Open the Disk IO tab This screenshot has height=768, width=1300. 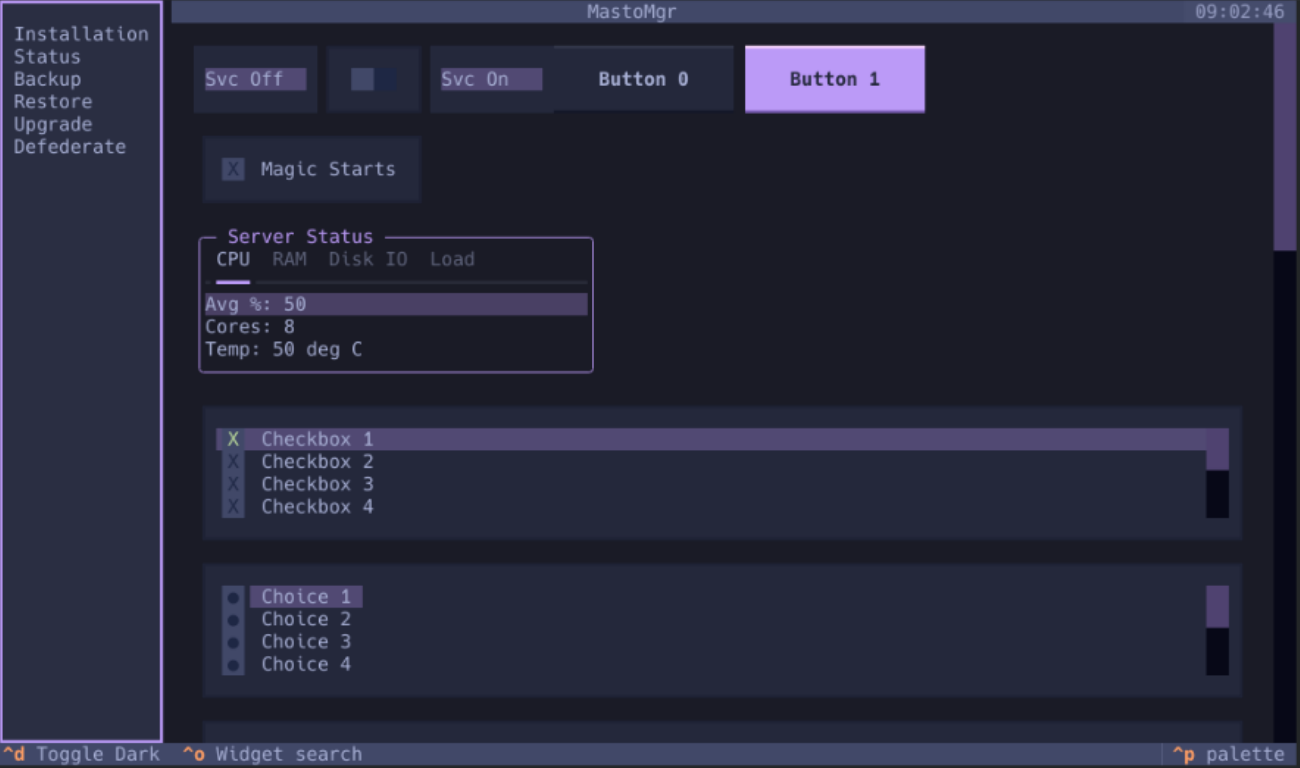pos(368,259)
